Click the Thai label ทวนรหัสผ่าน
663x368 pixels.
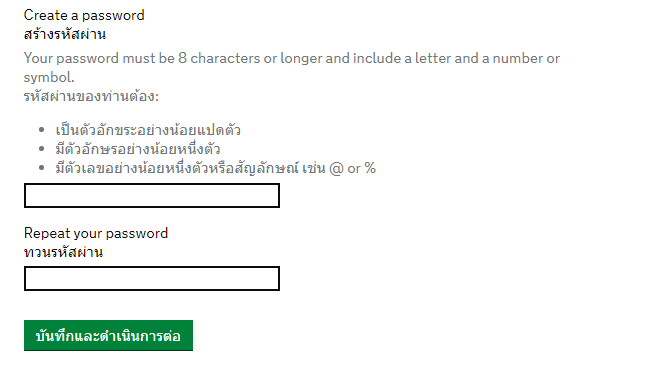pyautogui.click(x=63, y=253)
